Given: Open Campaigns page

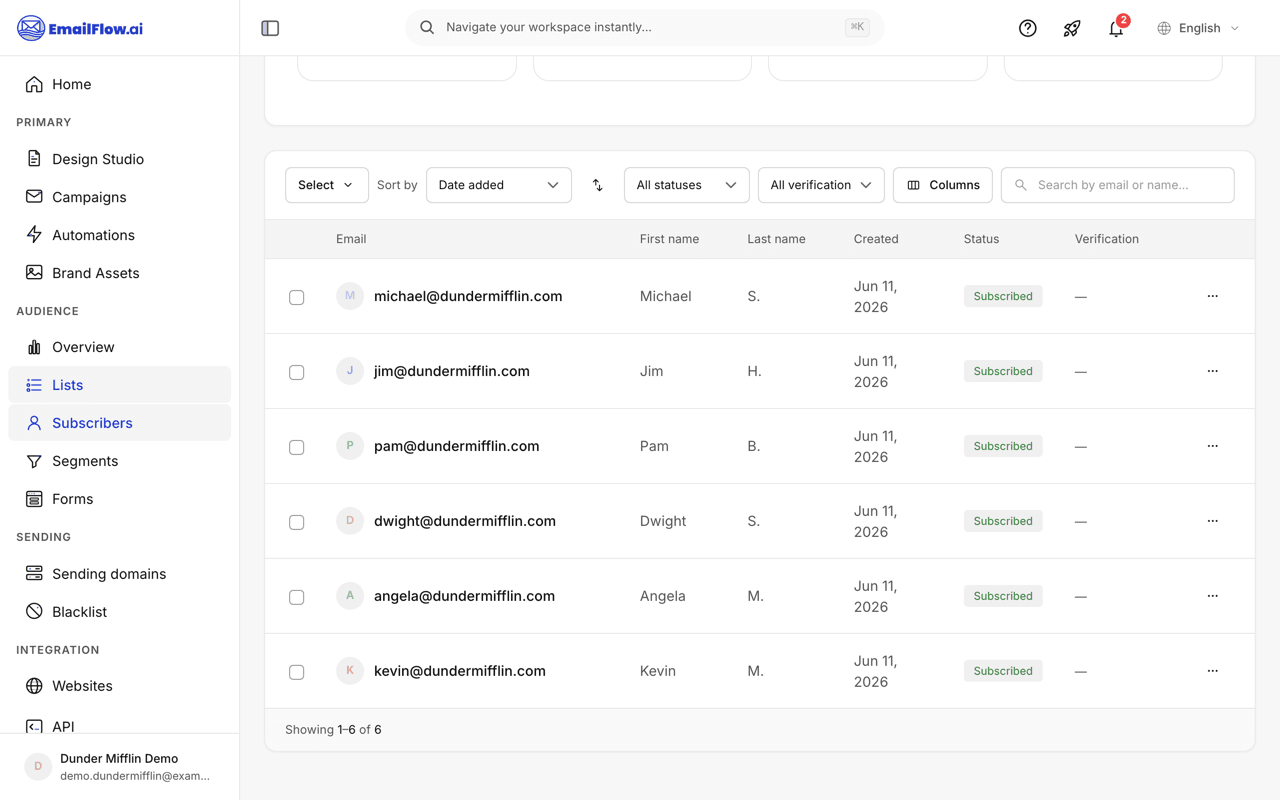Looking at the screenshot, I should (120, 197).
